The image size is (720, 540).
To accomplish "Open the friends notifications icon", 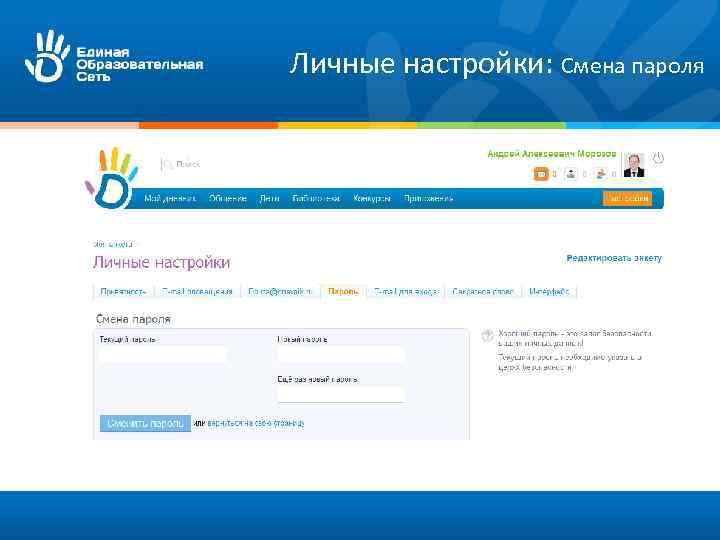I will [x=571, y=174].
